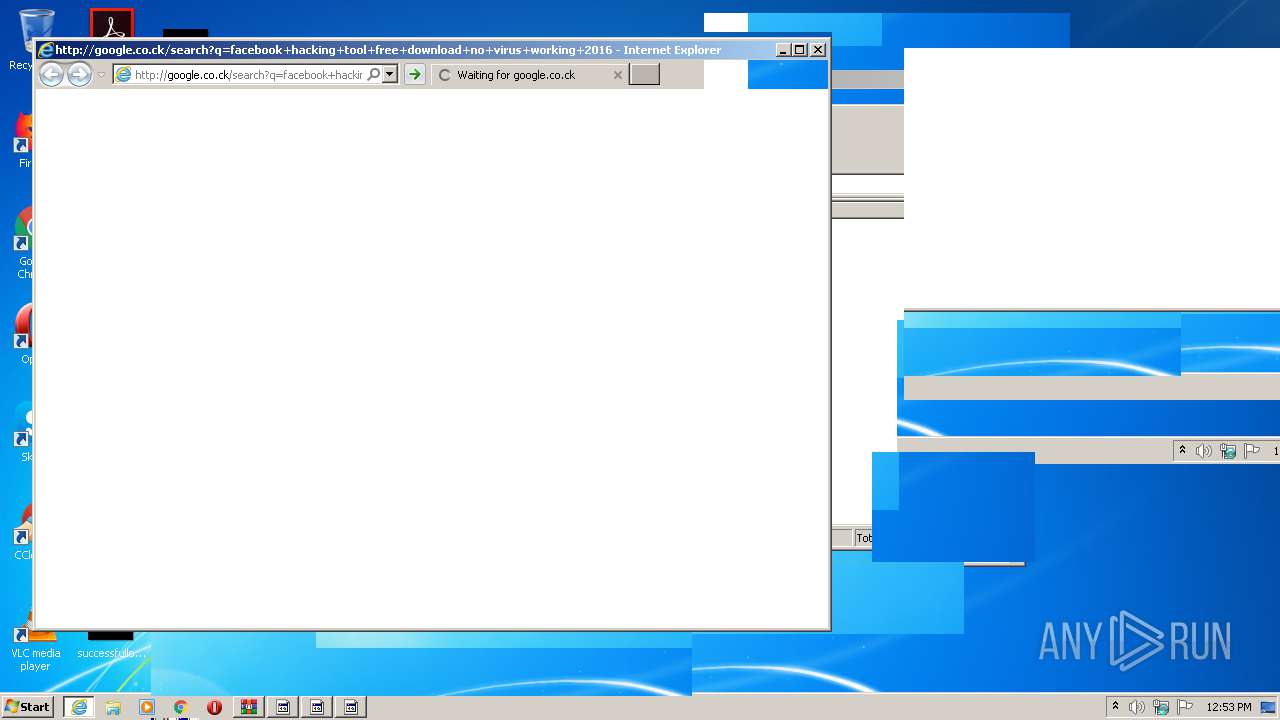1280x720 pixels.
Task: Click volume speaker icon beside the 12:53 PM clock
Action: [x=1137, y=707]
